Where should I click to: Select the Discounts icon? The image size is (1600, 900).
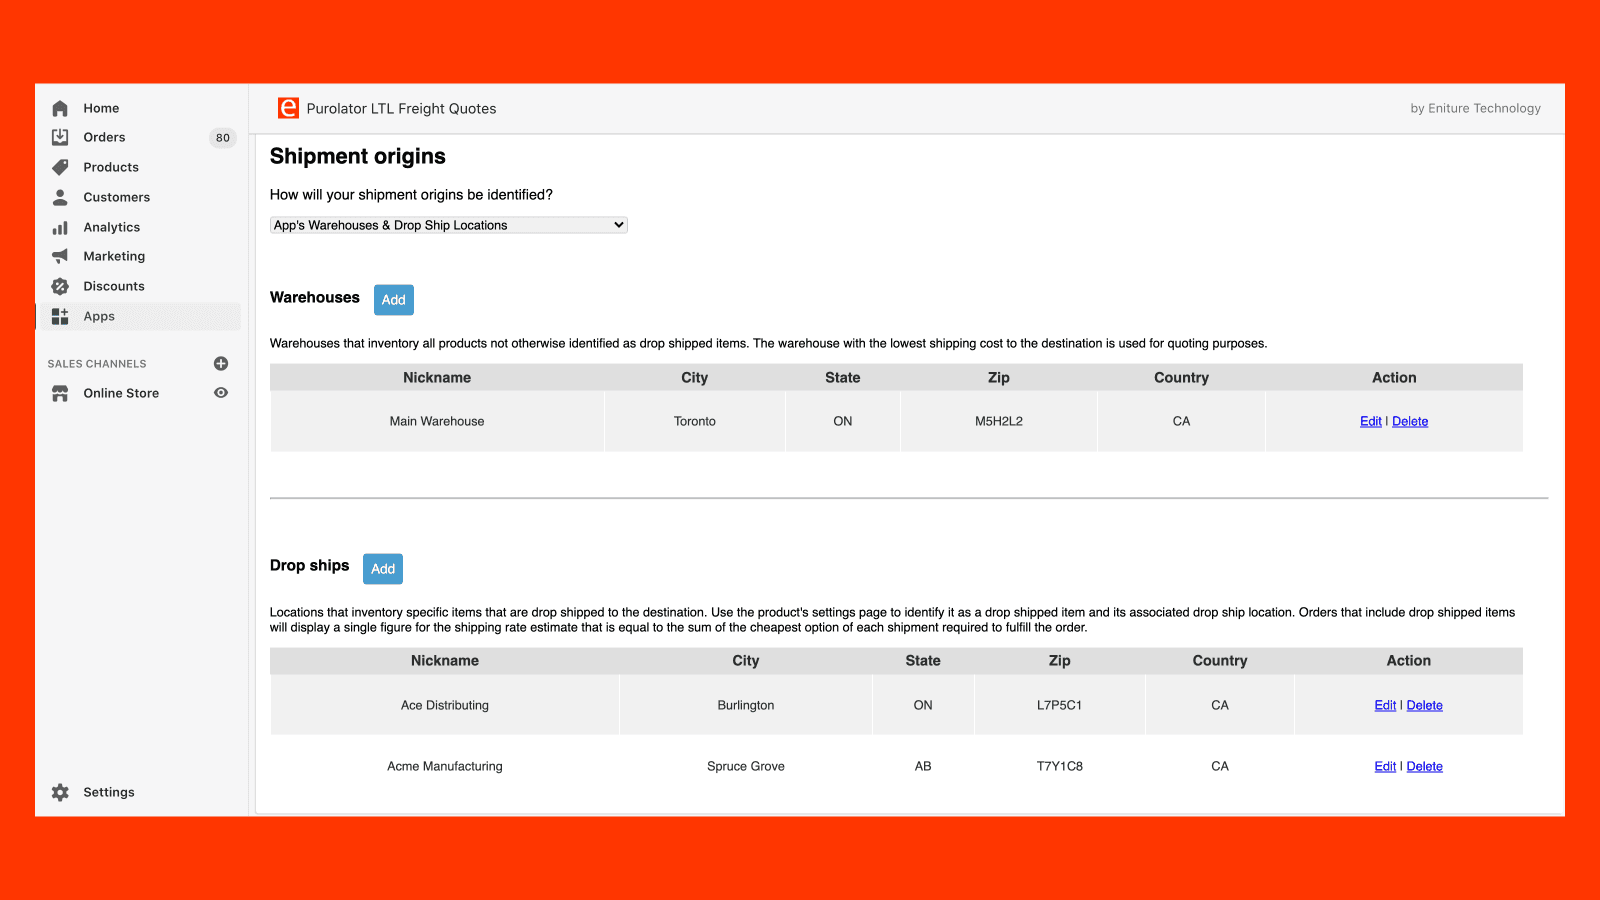coord(60,286)
